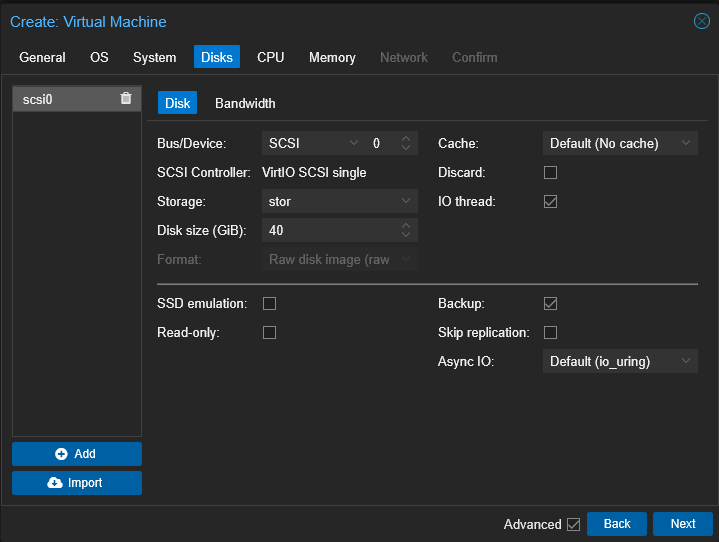Click into the Disk size field
The image size is (719, 542).
(328, 231)
